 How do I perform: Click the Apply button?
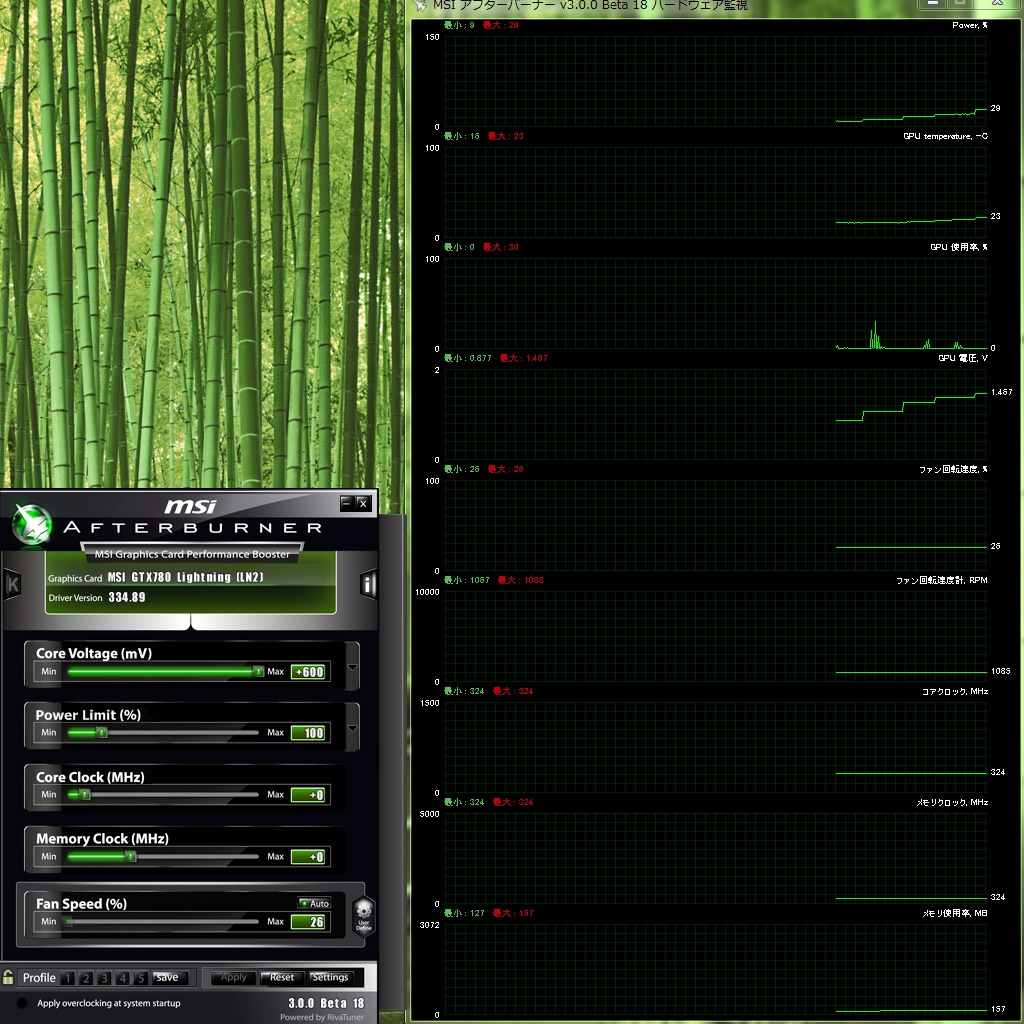coord(233,978)
